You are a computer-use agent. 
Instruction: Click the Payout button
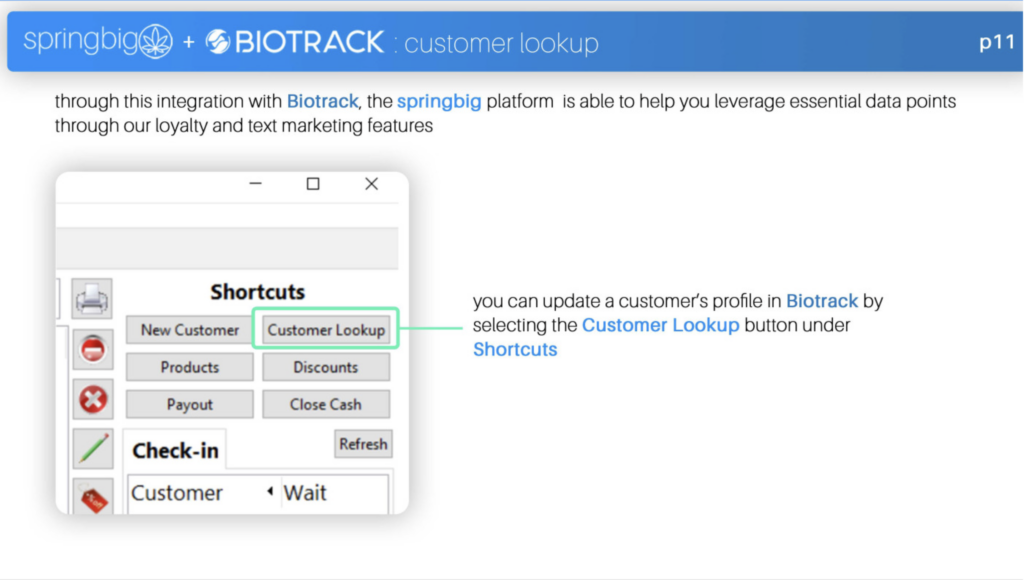coord(189,404)
